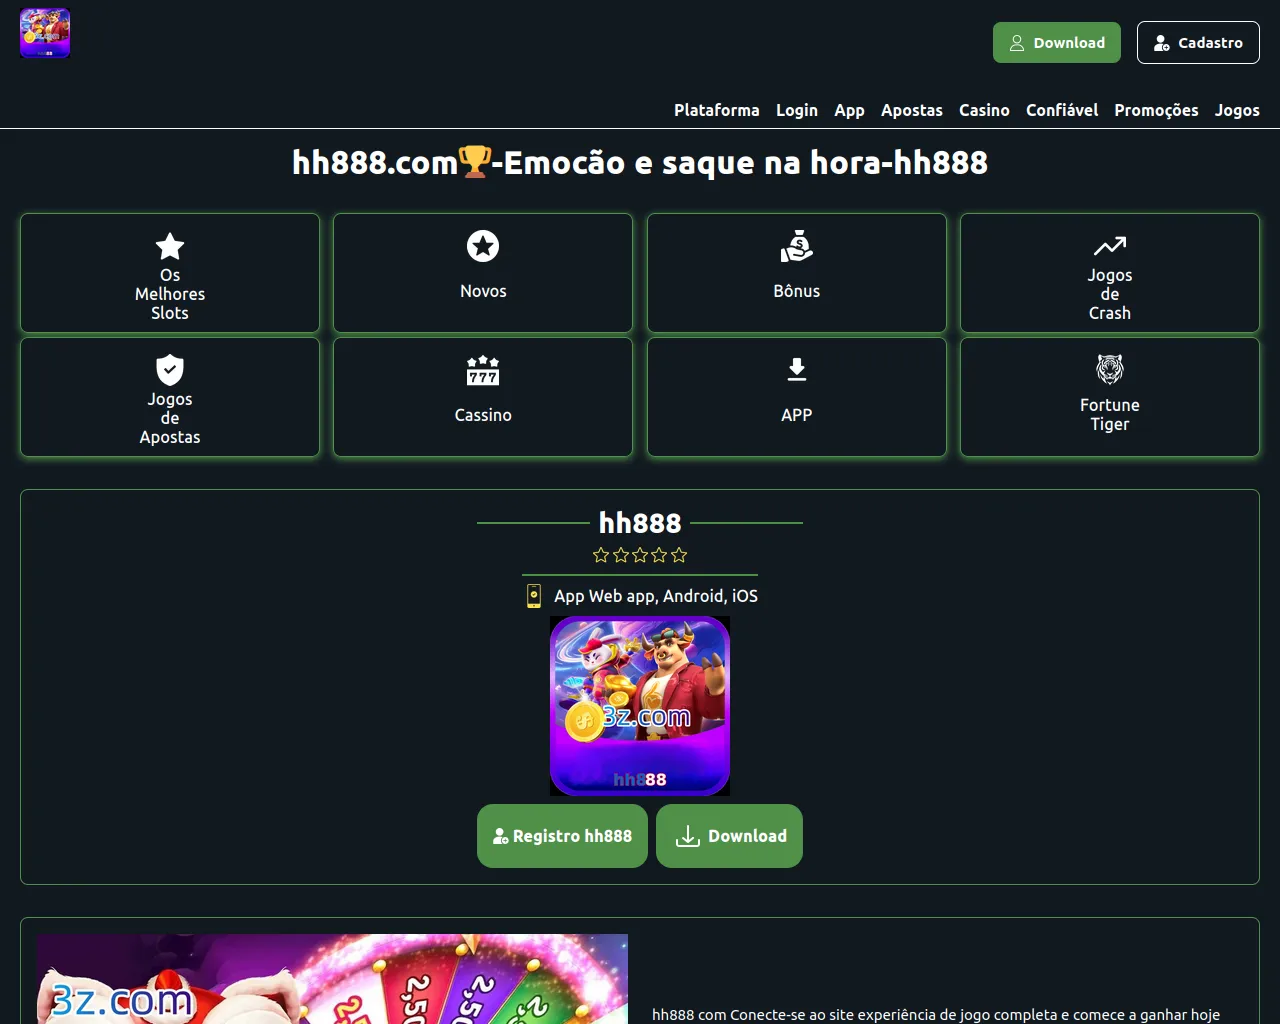Click the hh888 app thumbnail image

[x=640, y=706]
